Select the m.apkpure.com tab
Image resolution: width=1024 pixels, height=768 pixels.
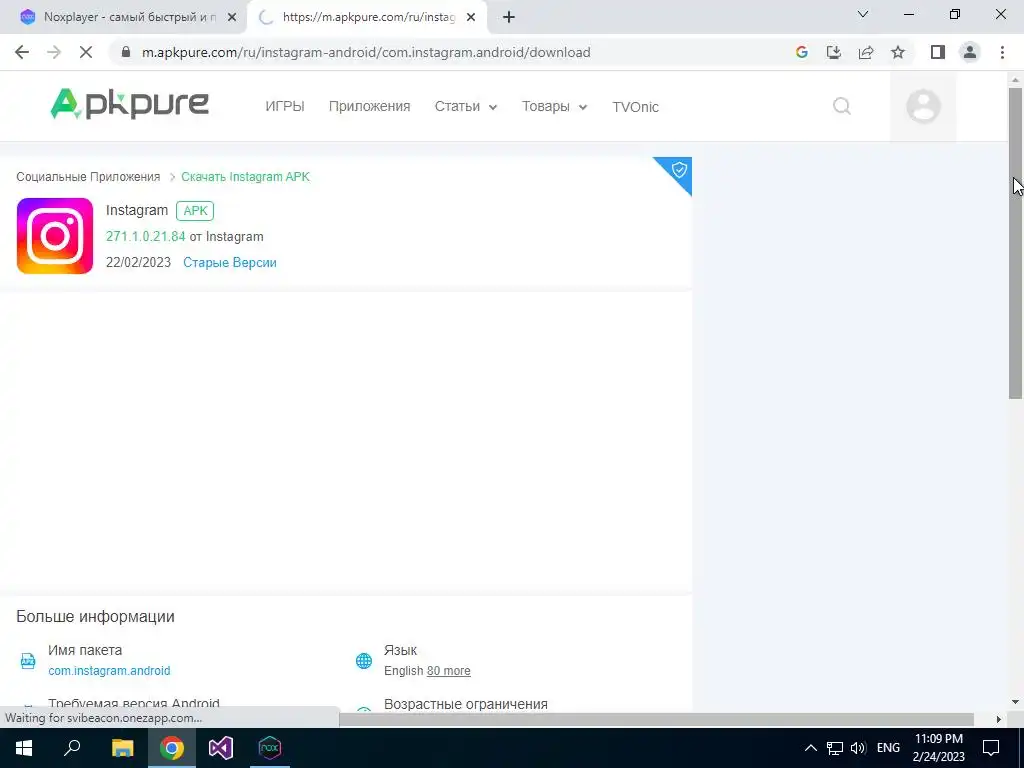[367, 17]
